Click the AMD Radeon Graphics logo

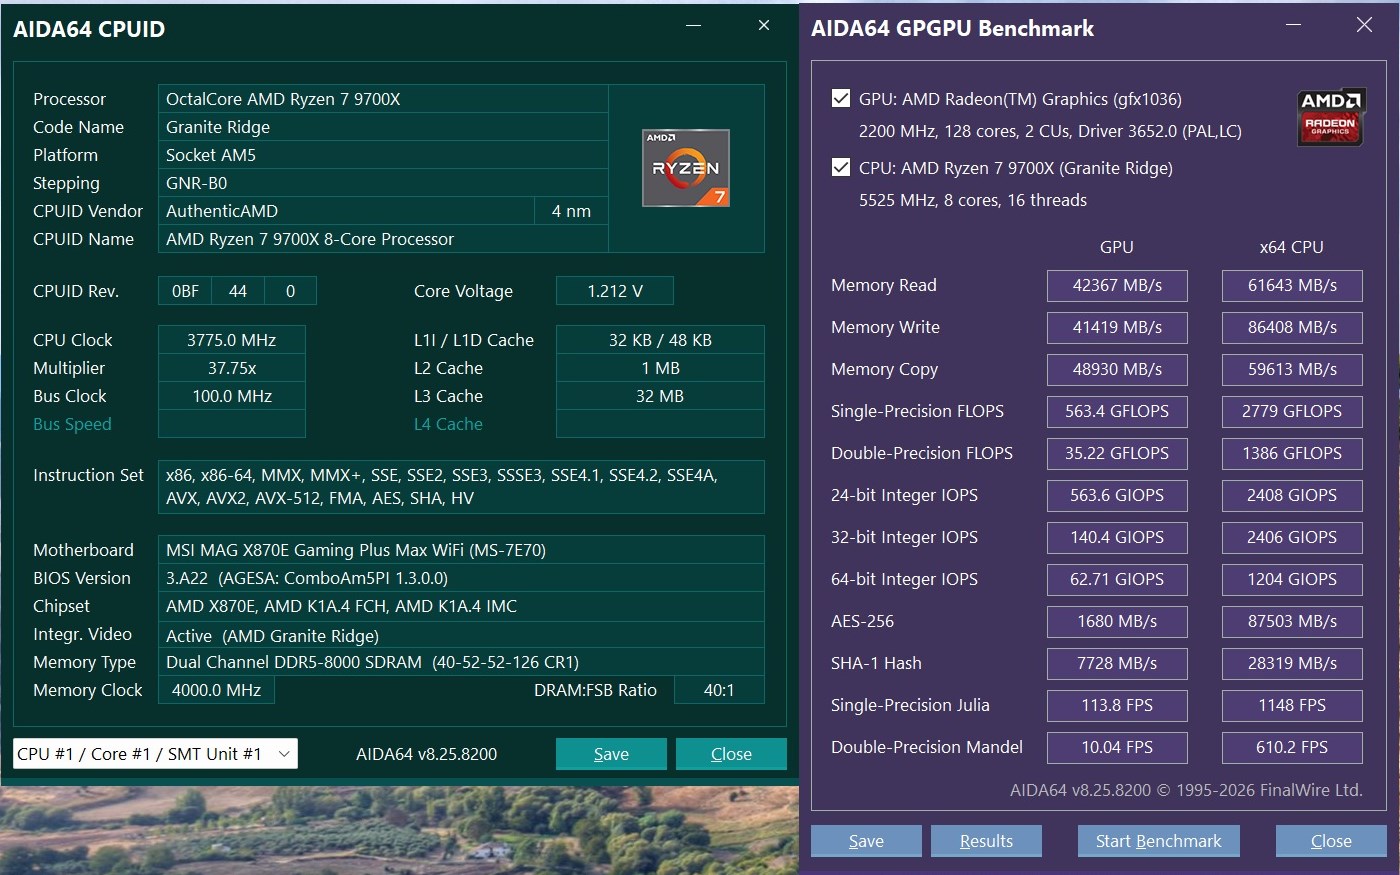pyautogui.click(x=1331, y=117)
